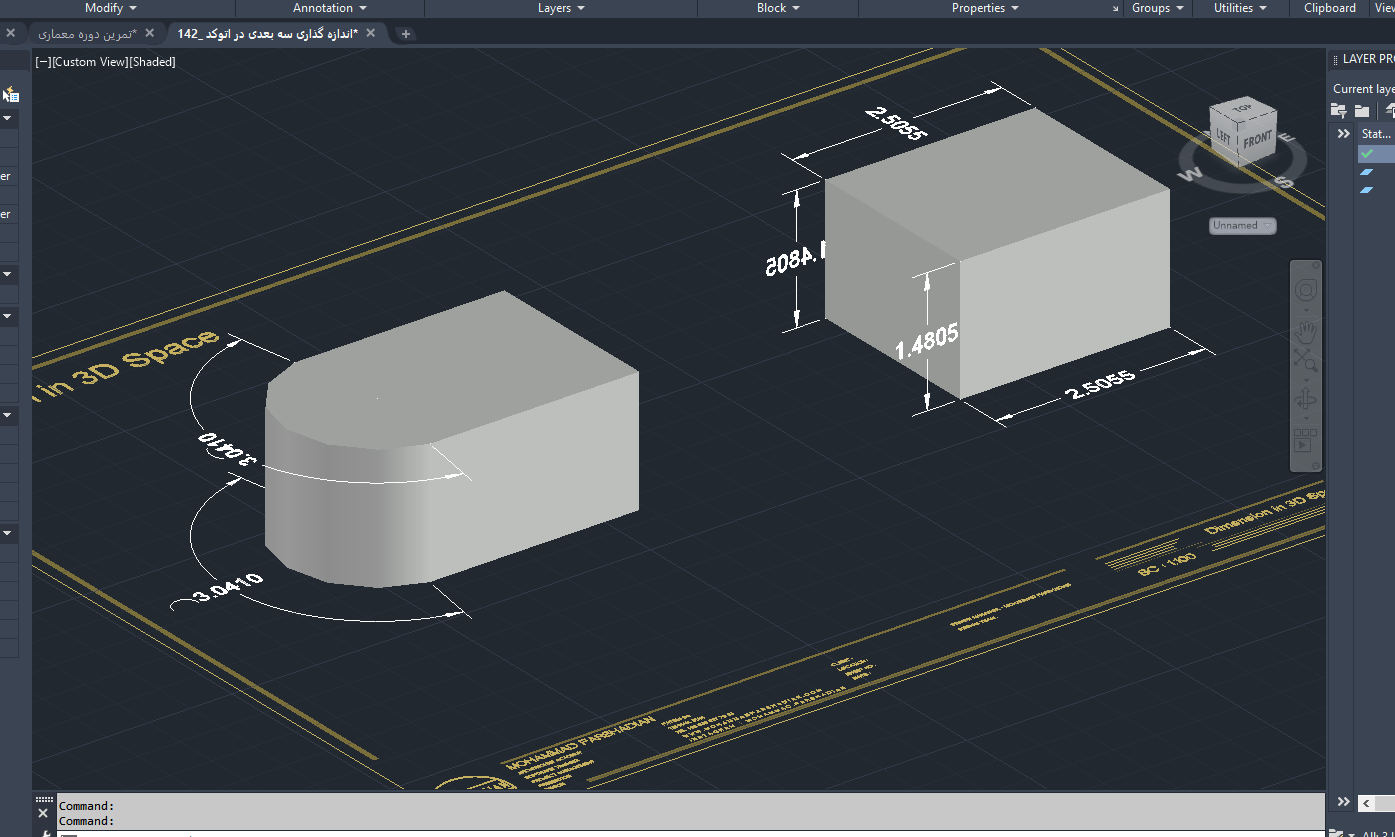
Task: Rotate view to West on ViewCube compass
Action: (1191, 175)
